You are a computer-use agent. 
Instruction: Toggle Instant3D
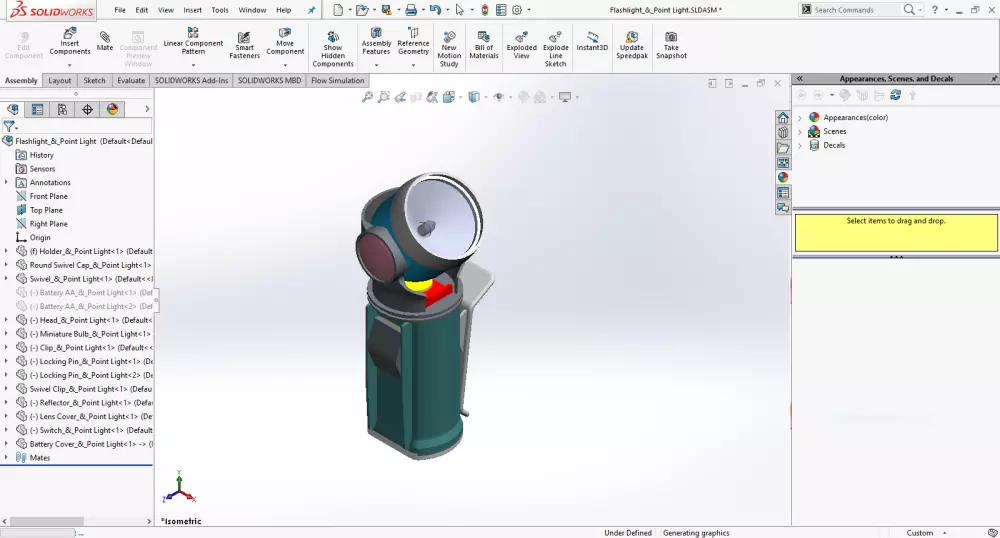[x=592, y=41]
